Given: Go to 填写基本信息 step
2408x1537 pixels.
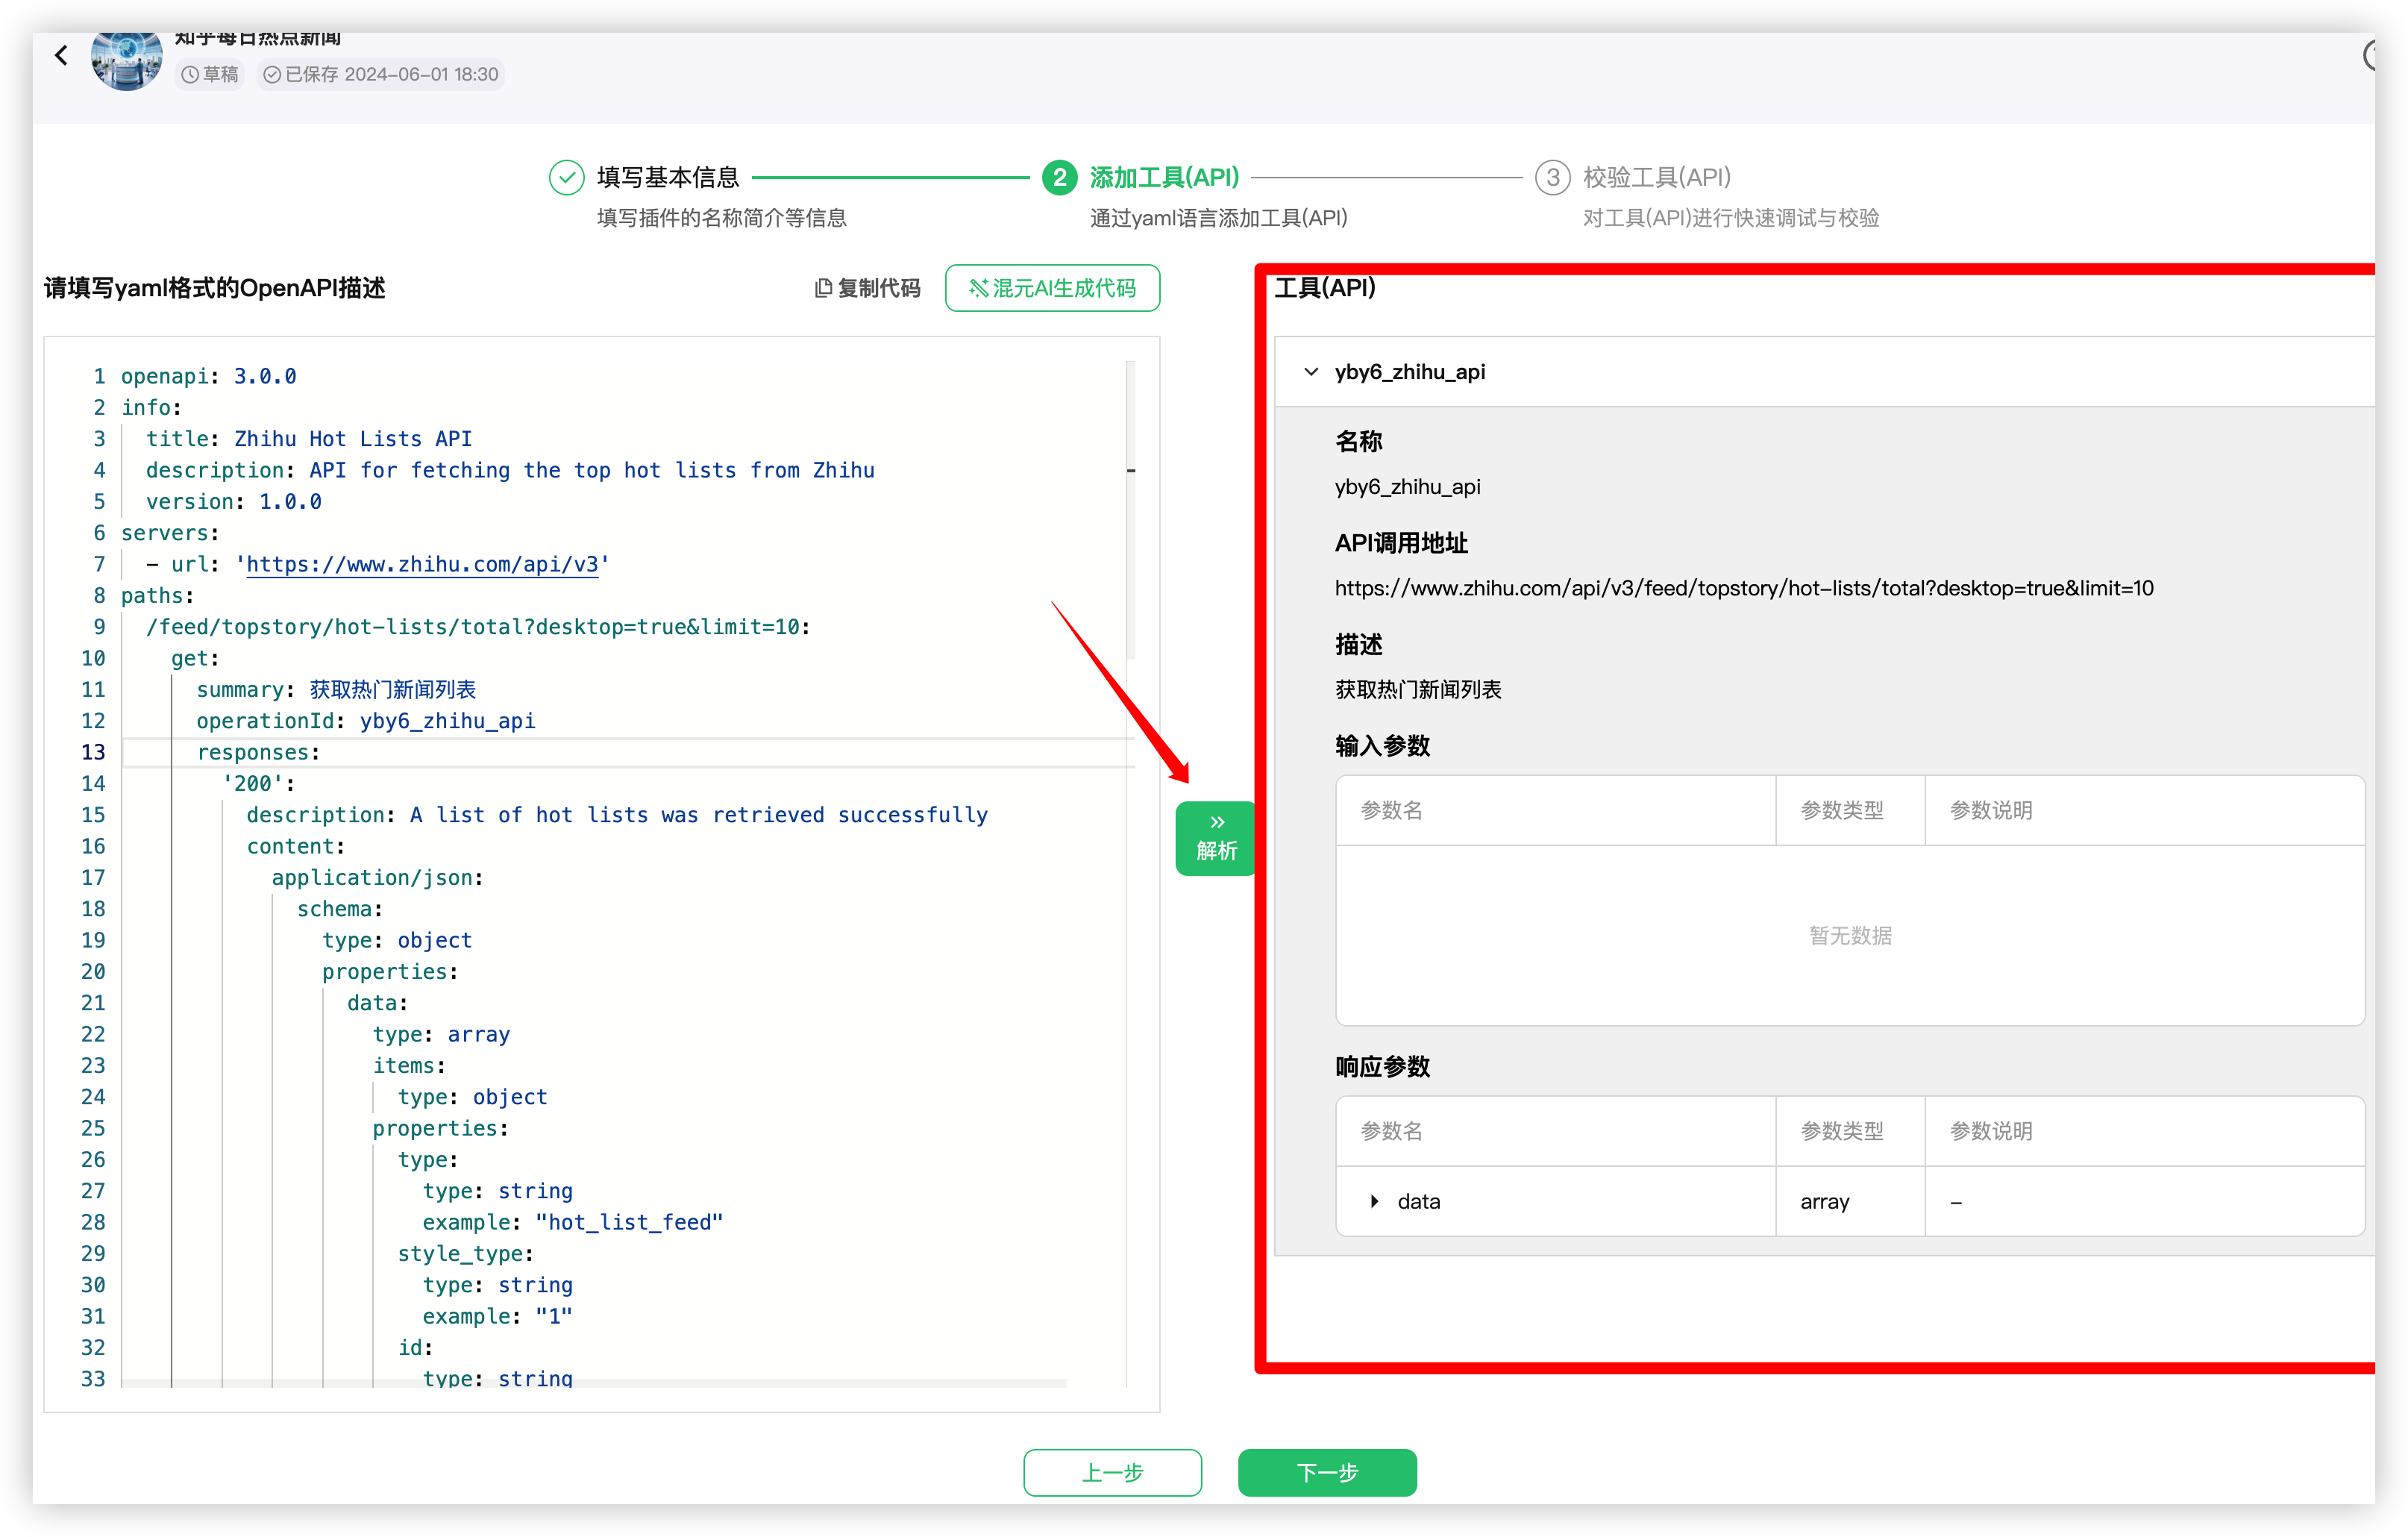Looking at the screenshot, I should [667, 177].
